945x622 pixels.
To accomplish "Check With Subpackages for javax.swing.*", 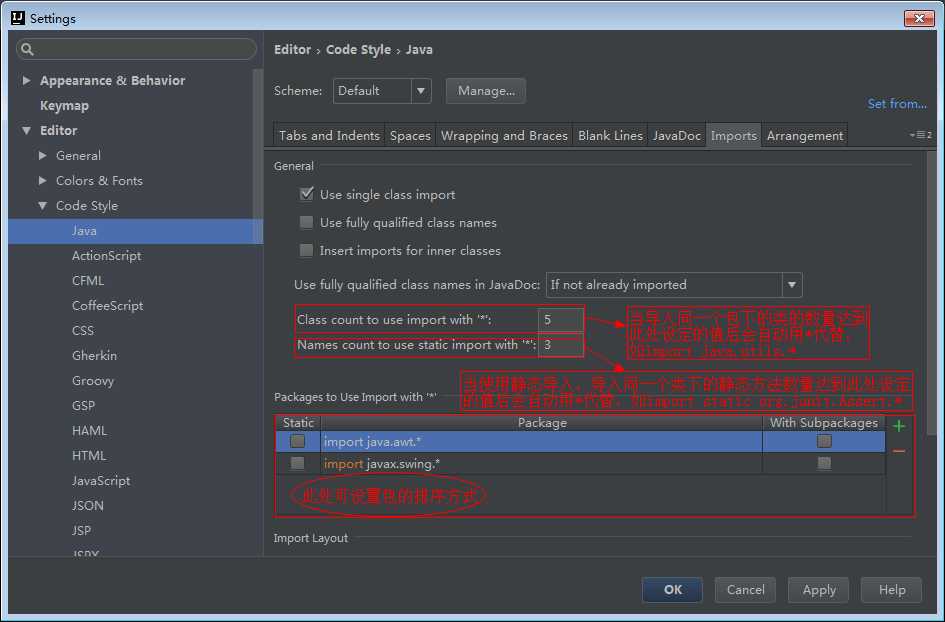I will pos(824,463).
